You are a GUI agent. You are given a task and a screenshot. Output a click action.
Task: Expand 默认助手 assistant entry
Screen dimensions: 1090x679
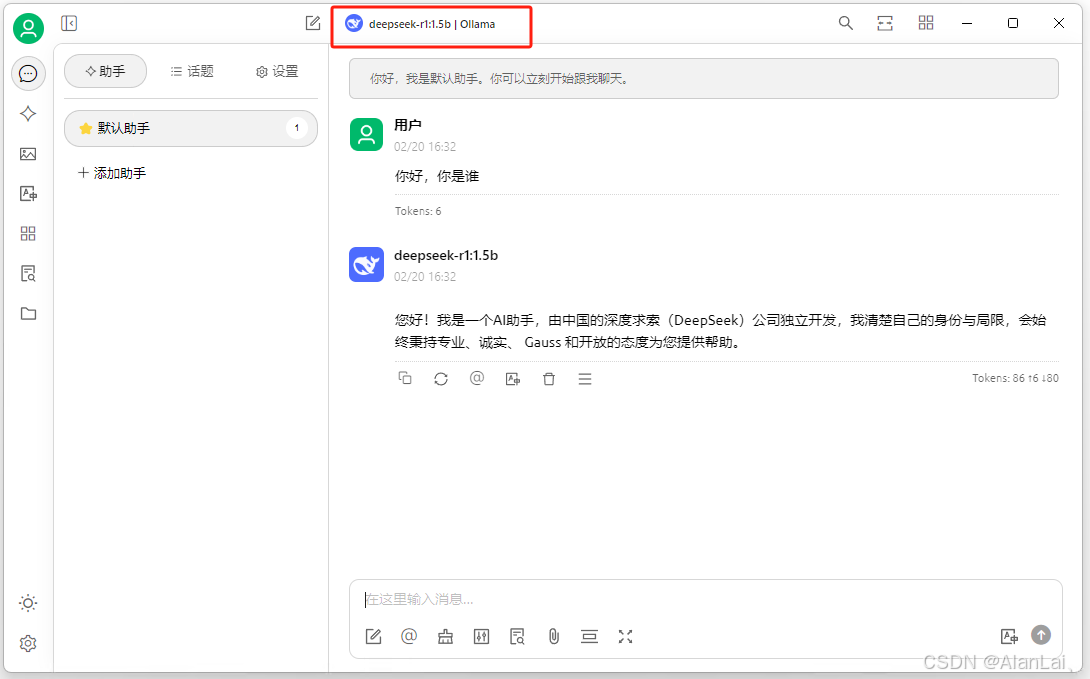(x=190, y=128)
